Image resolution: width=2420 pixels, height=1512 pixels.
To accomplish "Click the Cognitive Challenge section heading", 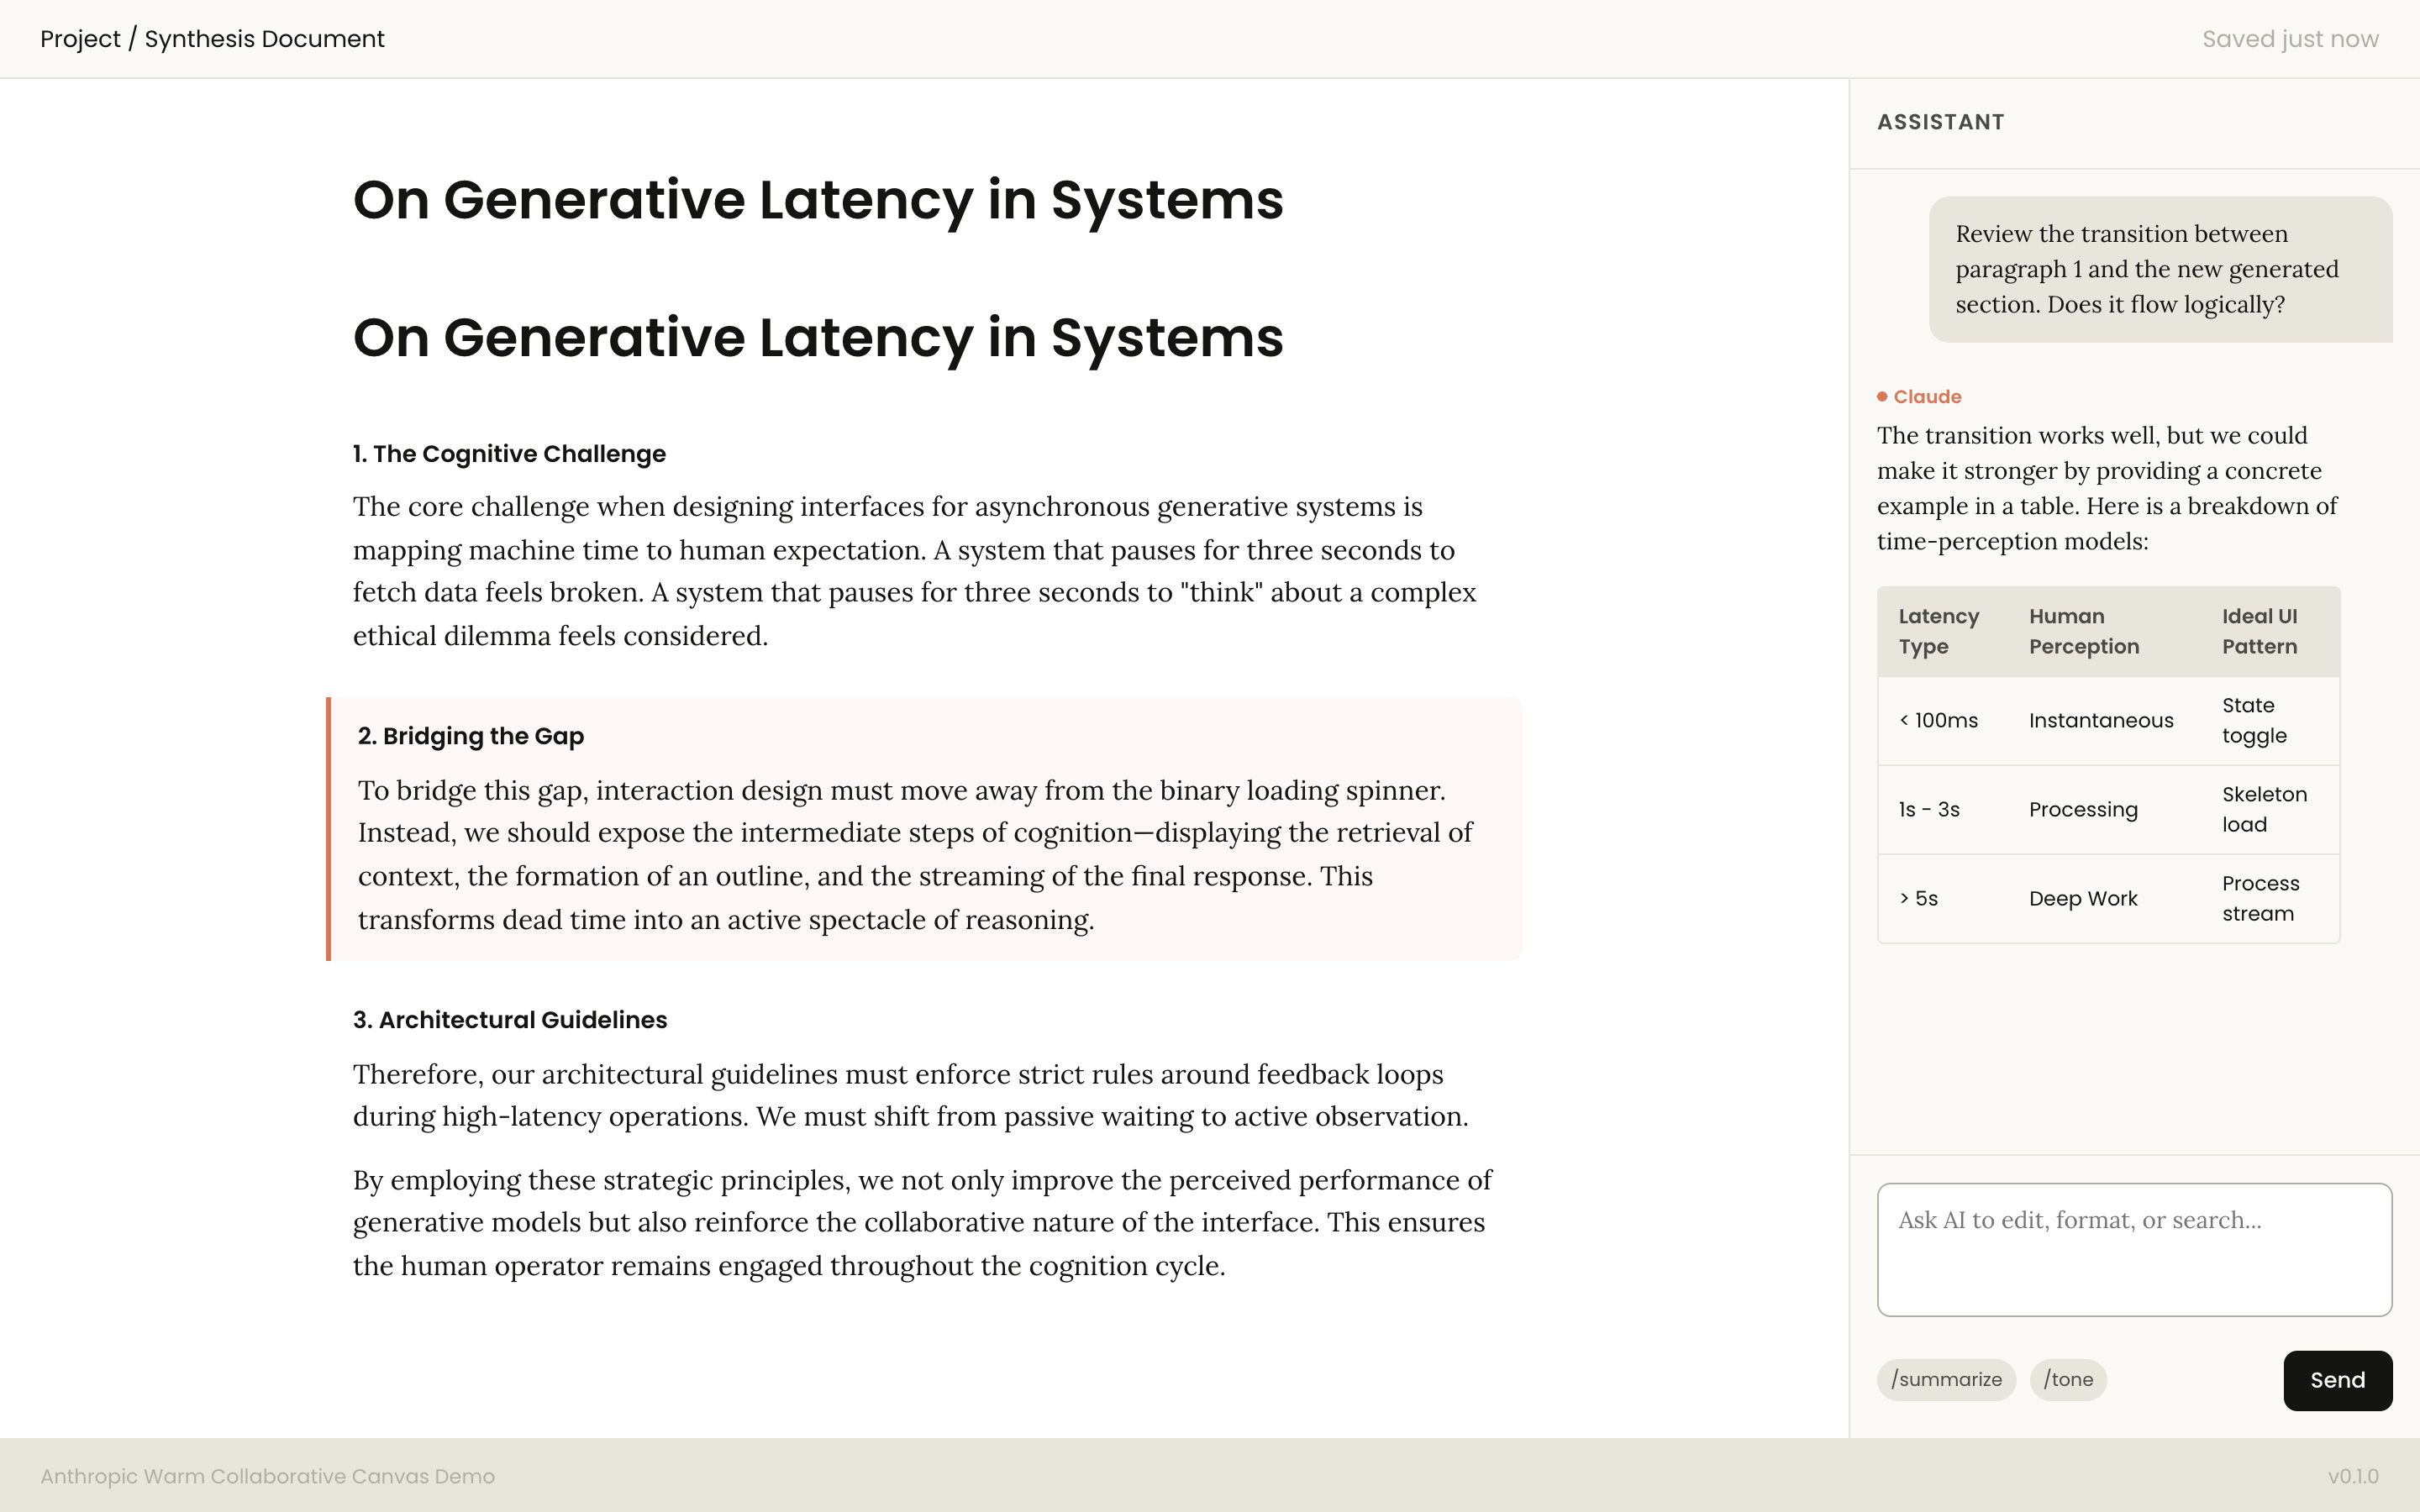I will pyautogui.click(x=509, y=454).
